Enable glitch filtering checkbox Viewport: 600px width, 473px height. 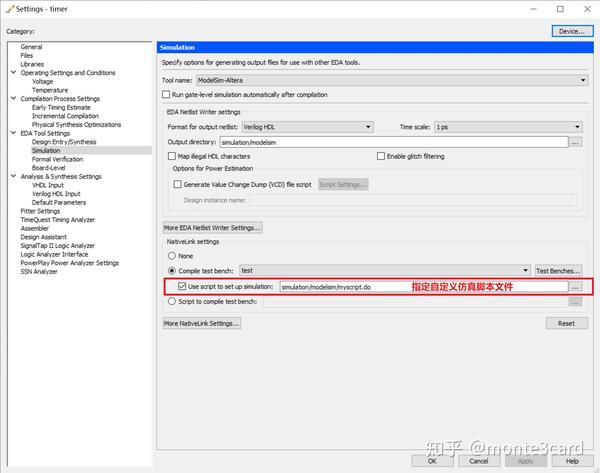click(381, 156)
